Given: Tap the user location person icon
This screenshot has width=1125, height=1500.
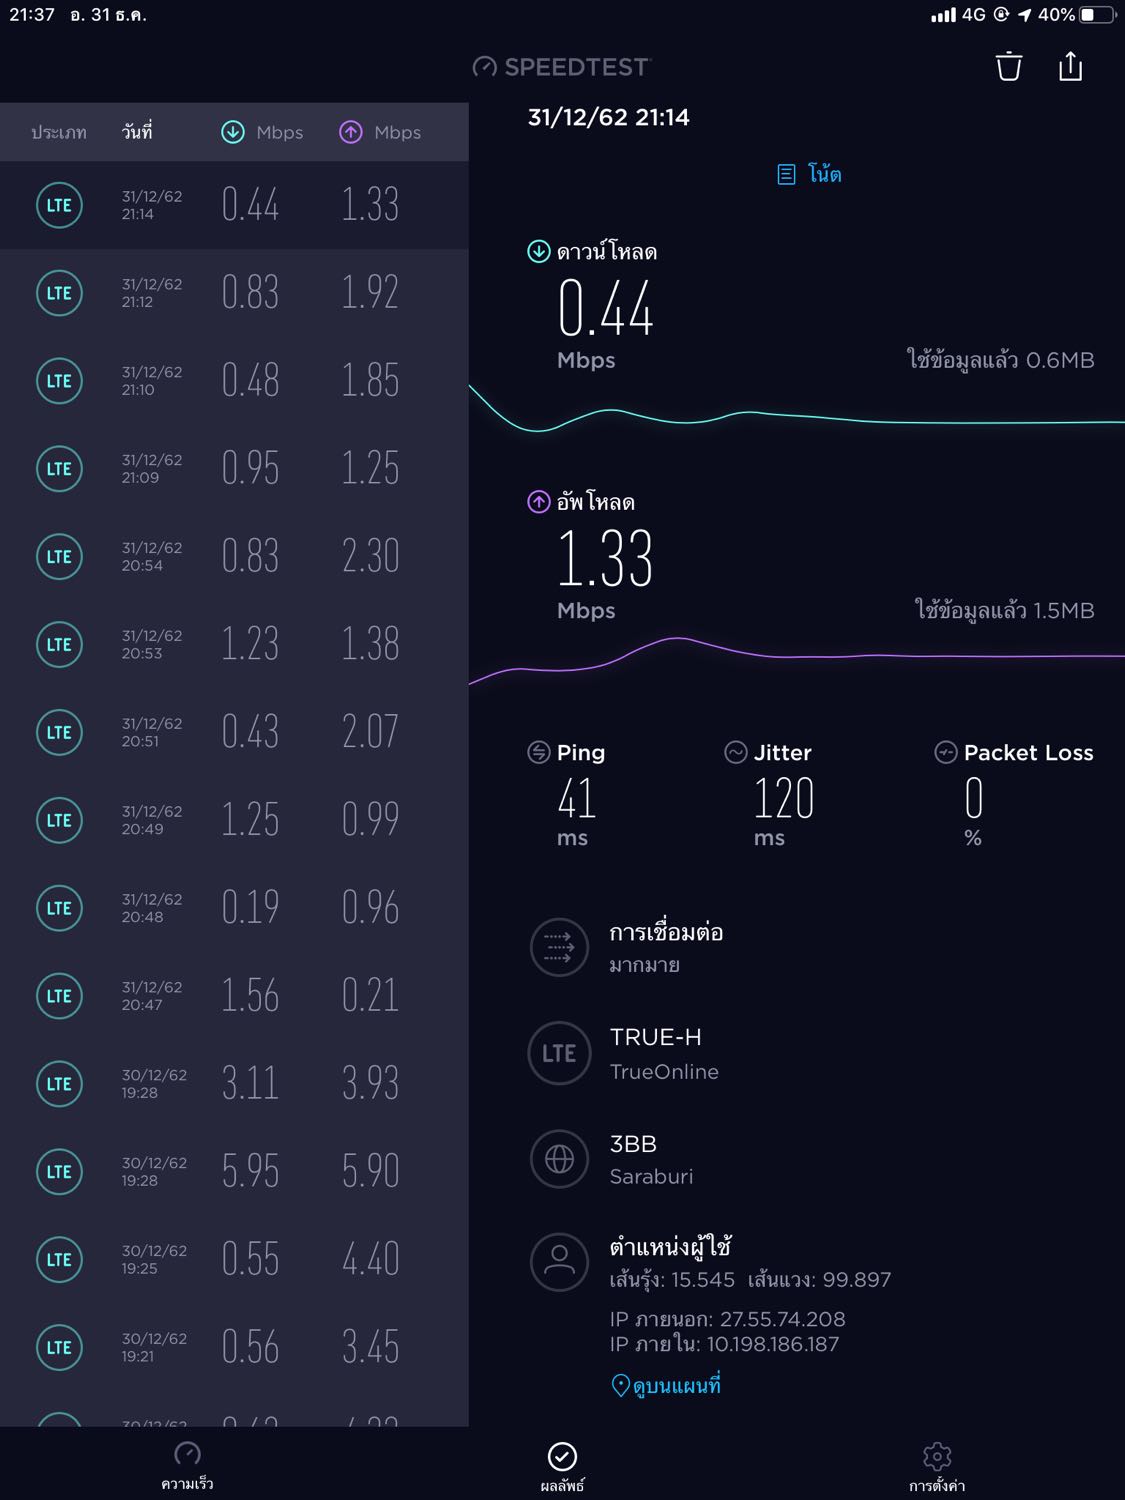Looking at the screenshot, I should coord(559,1261).
